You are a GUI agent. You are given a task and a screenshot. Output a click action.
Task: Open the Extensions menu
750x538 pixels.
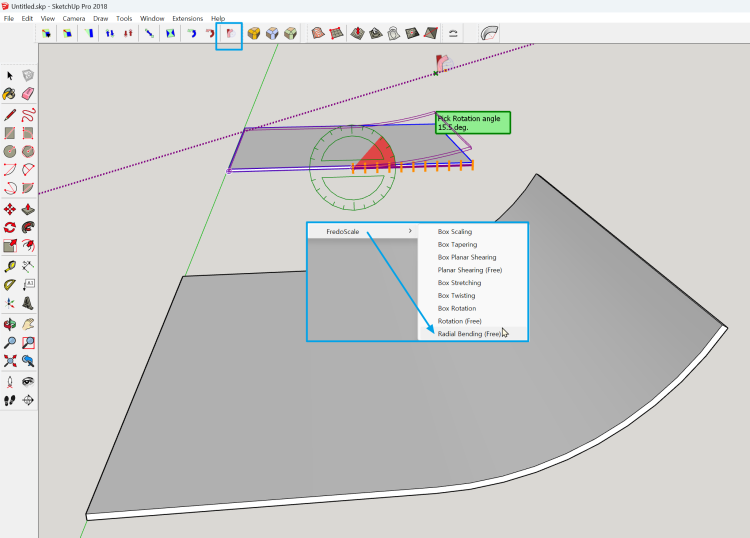tap(188, 19)
